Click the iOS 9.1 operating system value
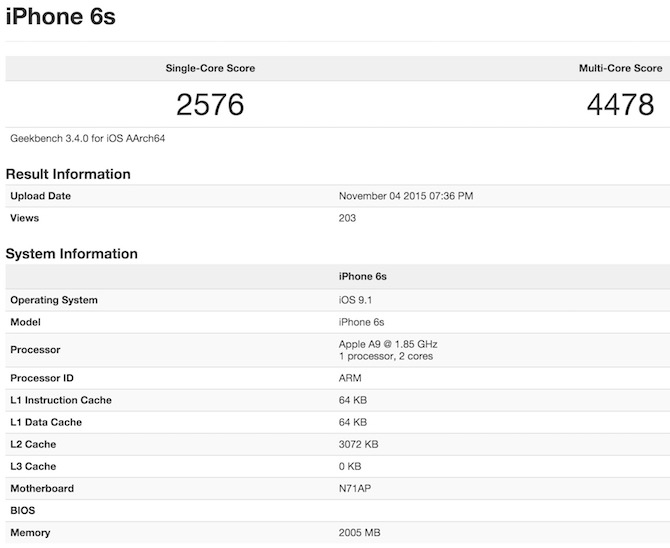This screenshot has height=548, width=670. click(357, 300)
